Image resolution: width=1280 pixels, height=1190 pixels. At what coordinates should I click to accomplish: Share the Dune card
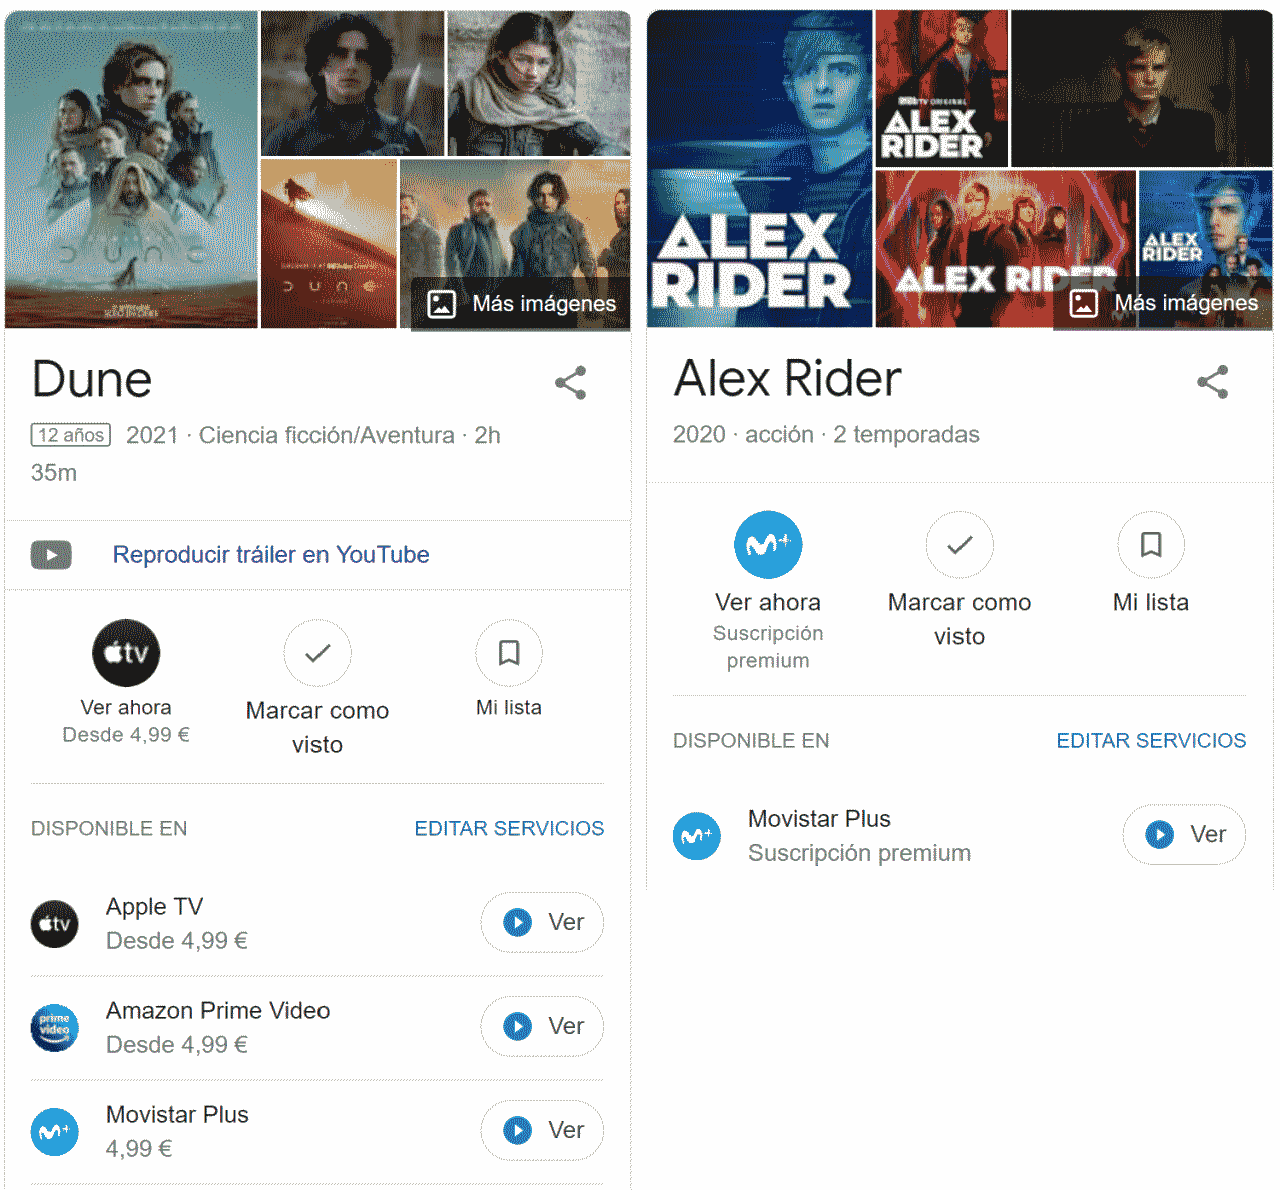tap(571, 383)
